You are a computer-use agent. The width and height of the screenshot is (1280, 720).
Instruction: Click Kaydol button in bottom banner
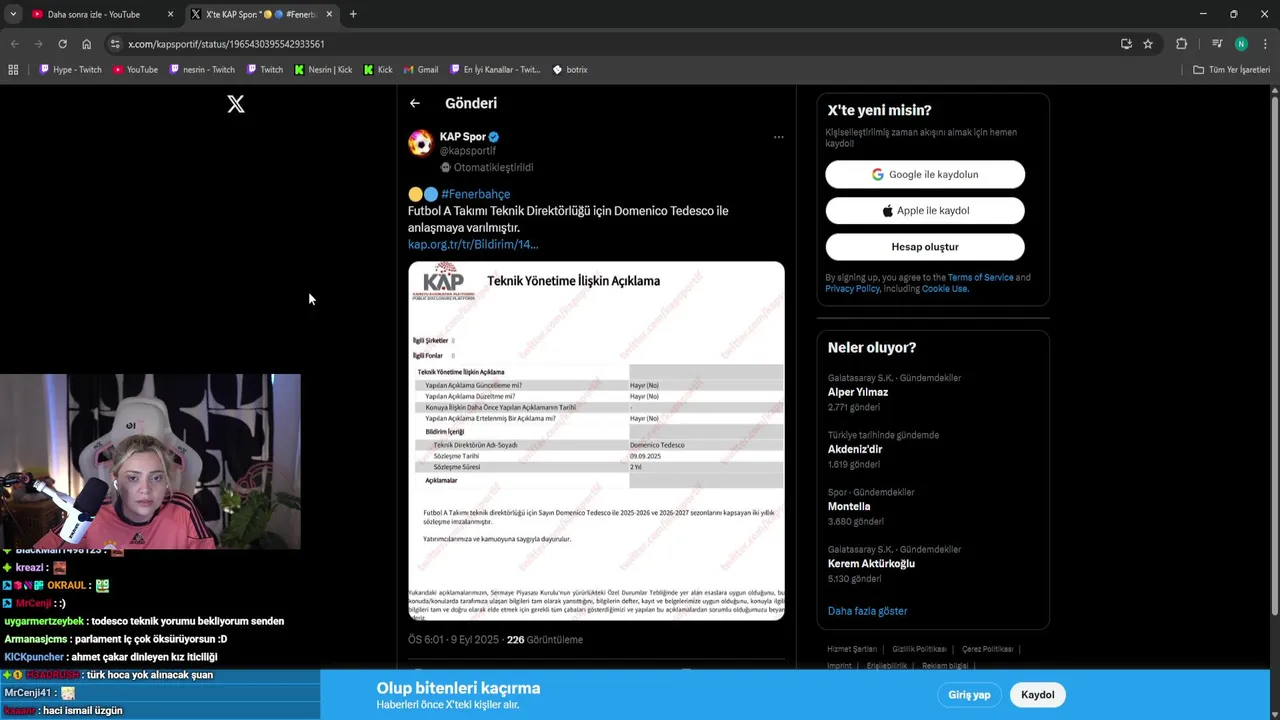tap(1038, 695)
